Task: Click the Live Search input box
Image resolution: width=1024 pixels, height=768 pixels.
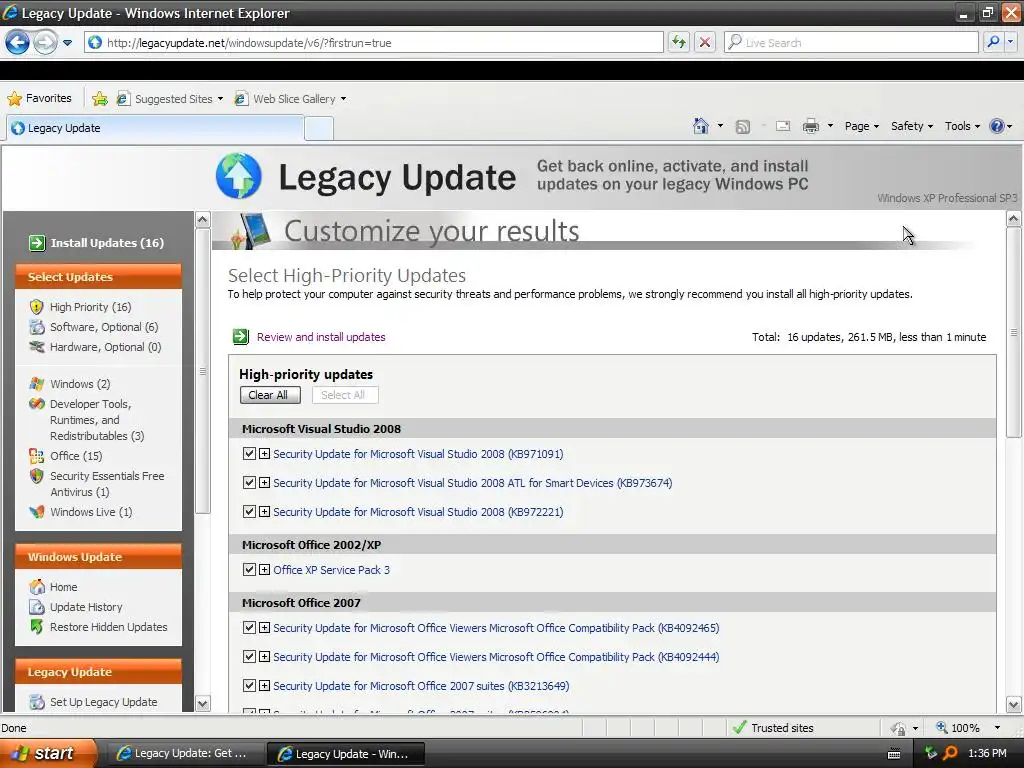Action: point(852,42)
